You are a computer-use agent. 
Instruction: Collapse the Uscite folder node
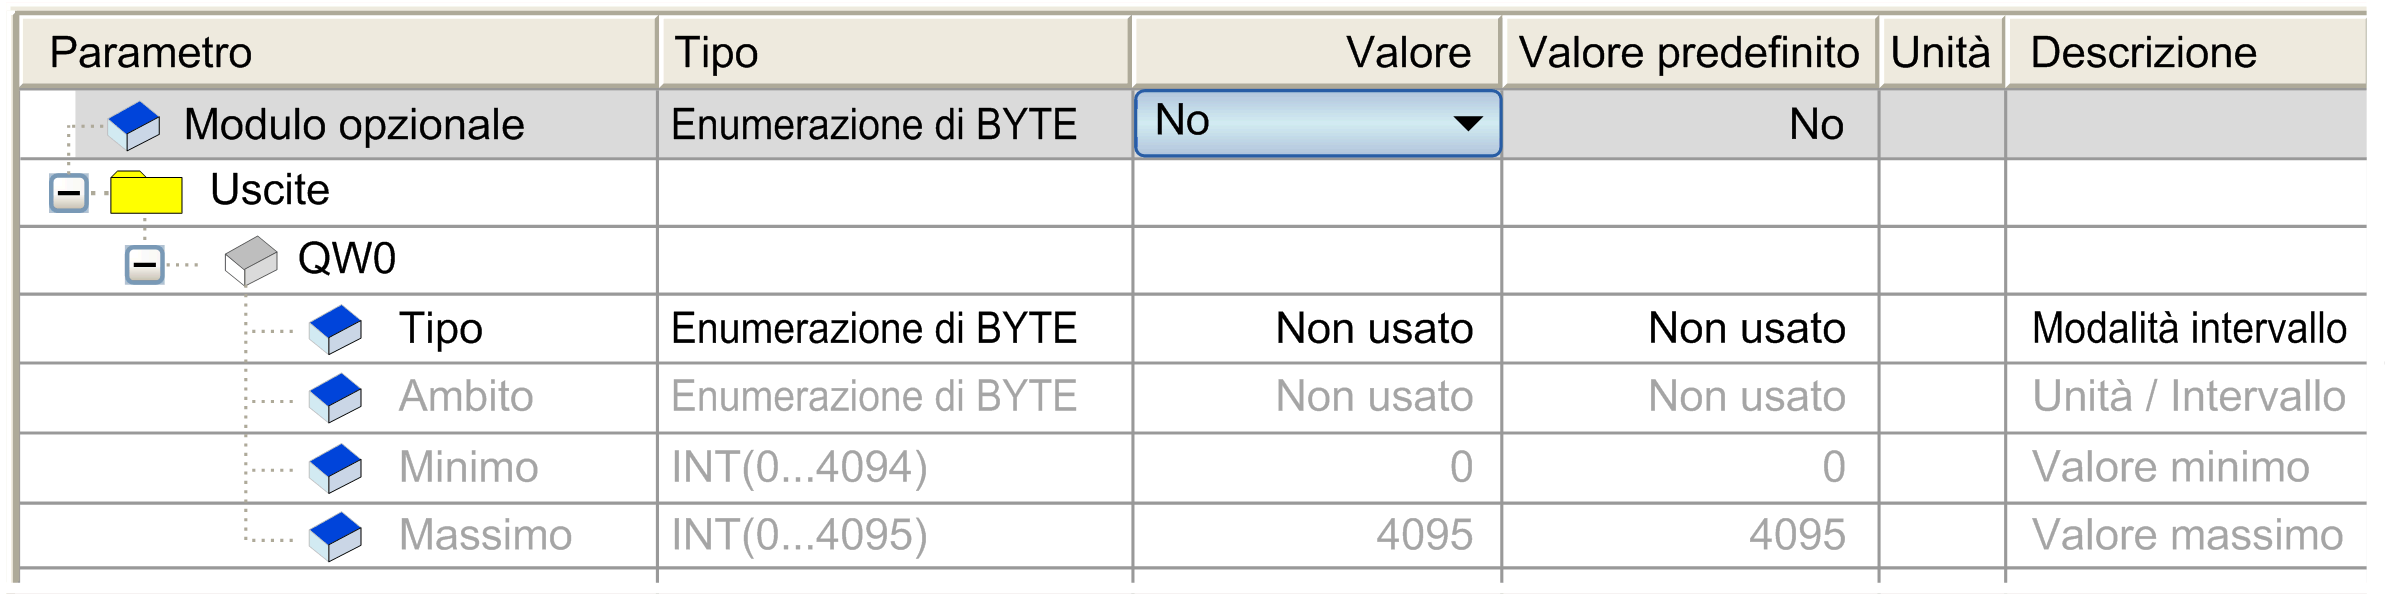(69, 192)
